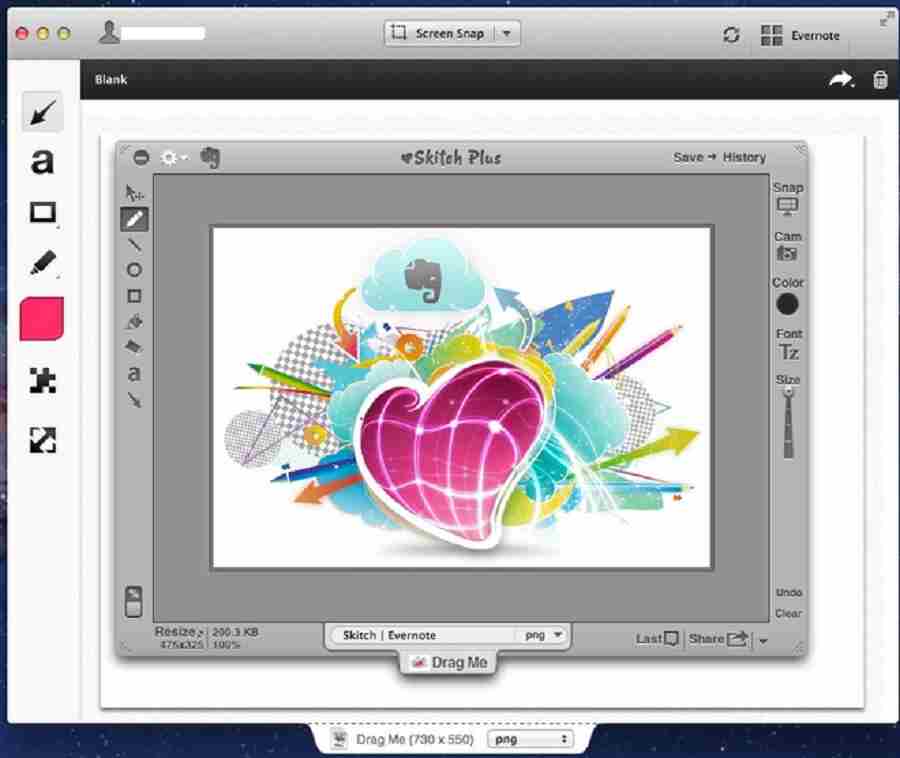This screenshot has width=900, height=758.
Task: Open the black Color circle in Skitch Plus
Action: (787, 304)
